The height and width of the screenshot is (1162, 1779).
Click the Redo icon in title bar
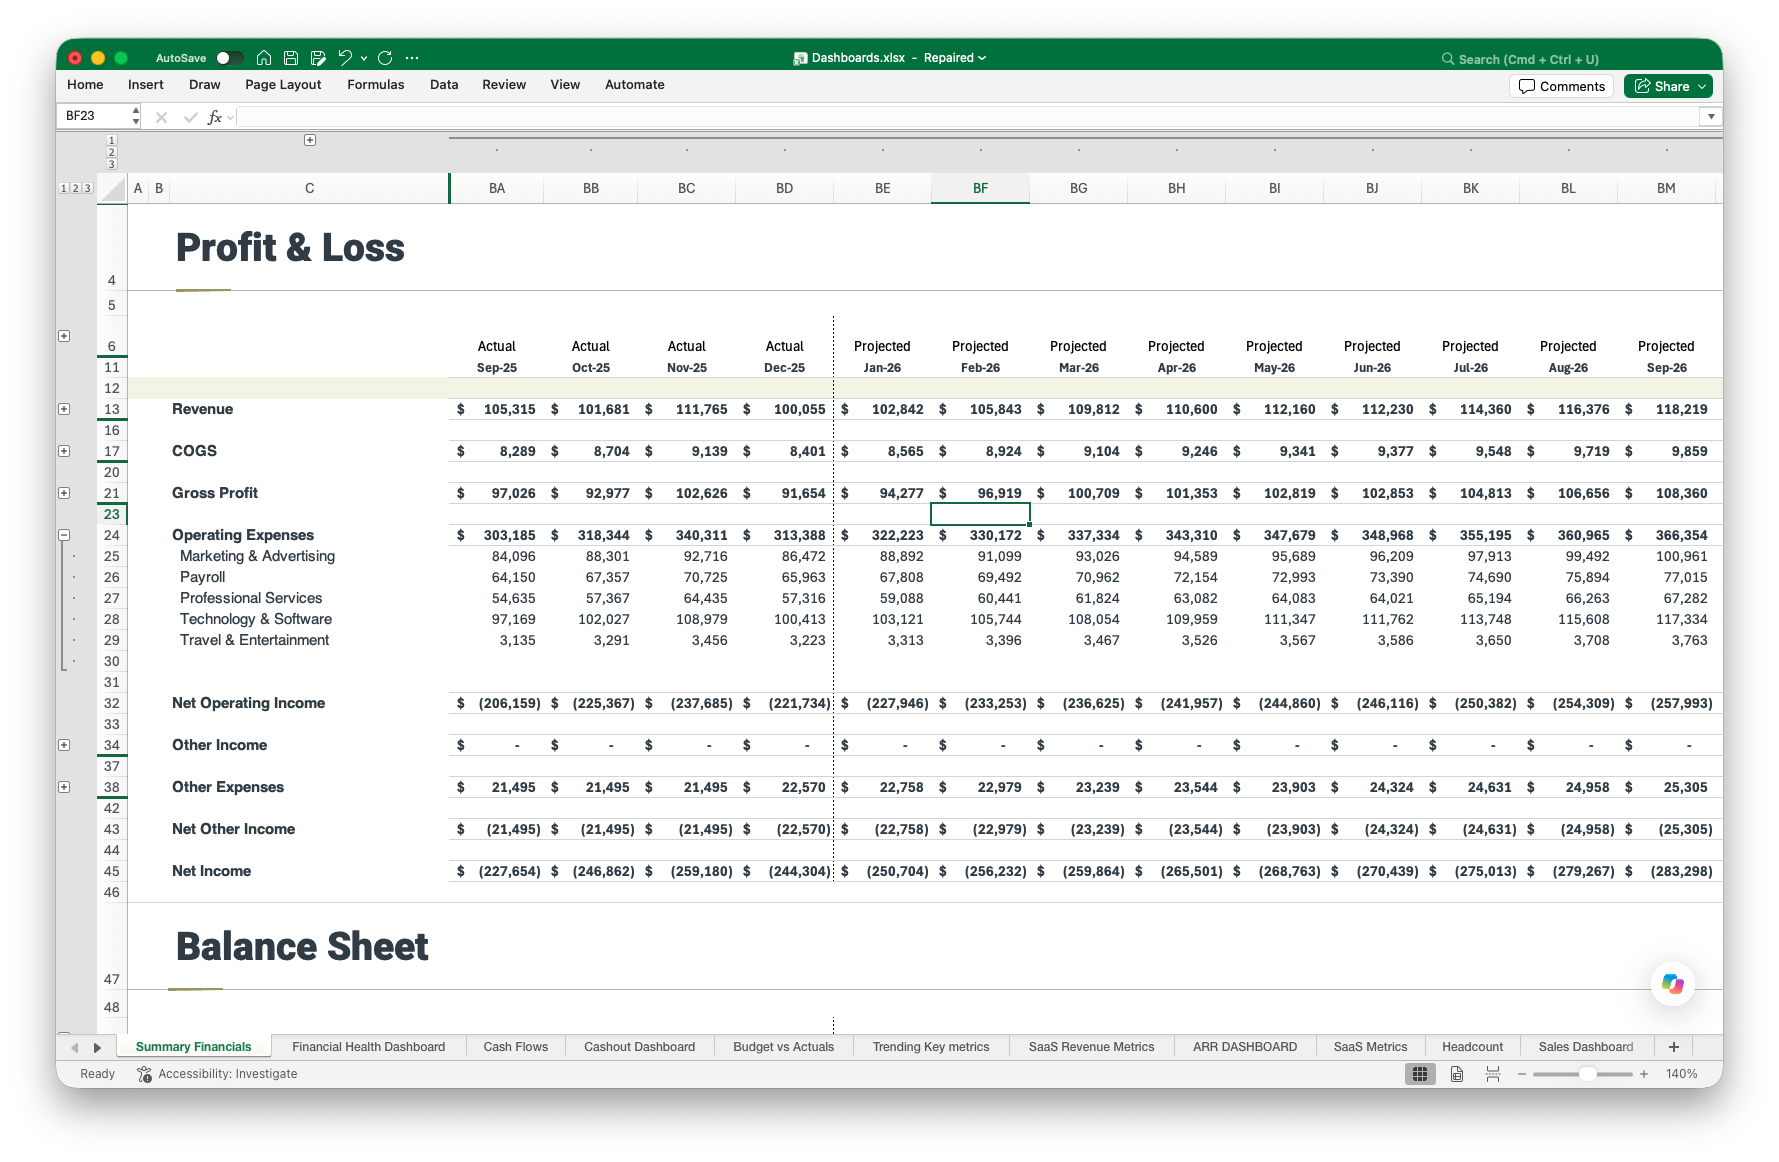click(x=385, y=58)
